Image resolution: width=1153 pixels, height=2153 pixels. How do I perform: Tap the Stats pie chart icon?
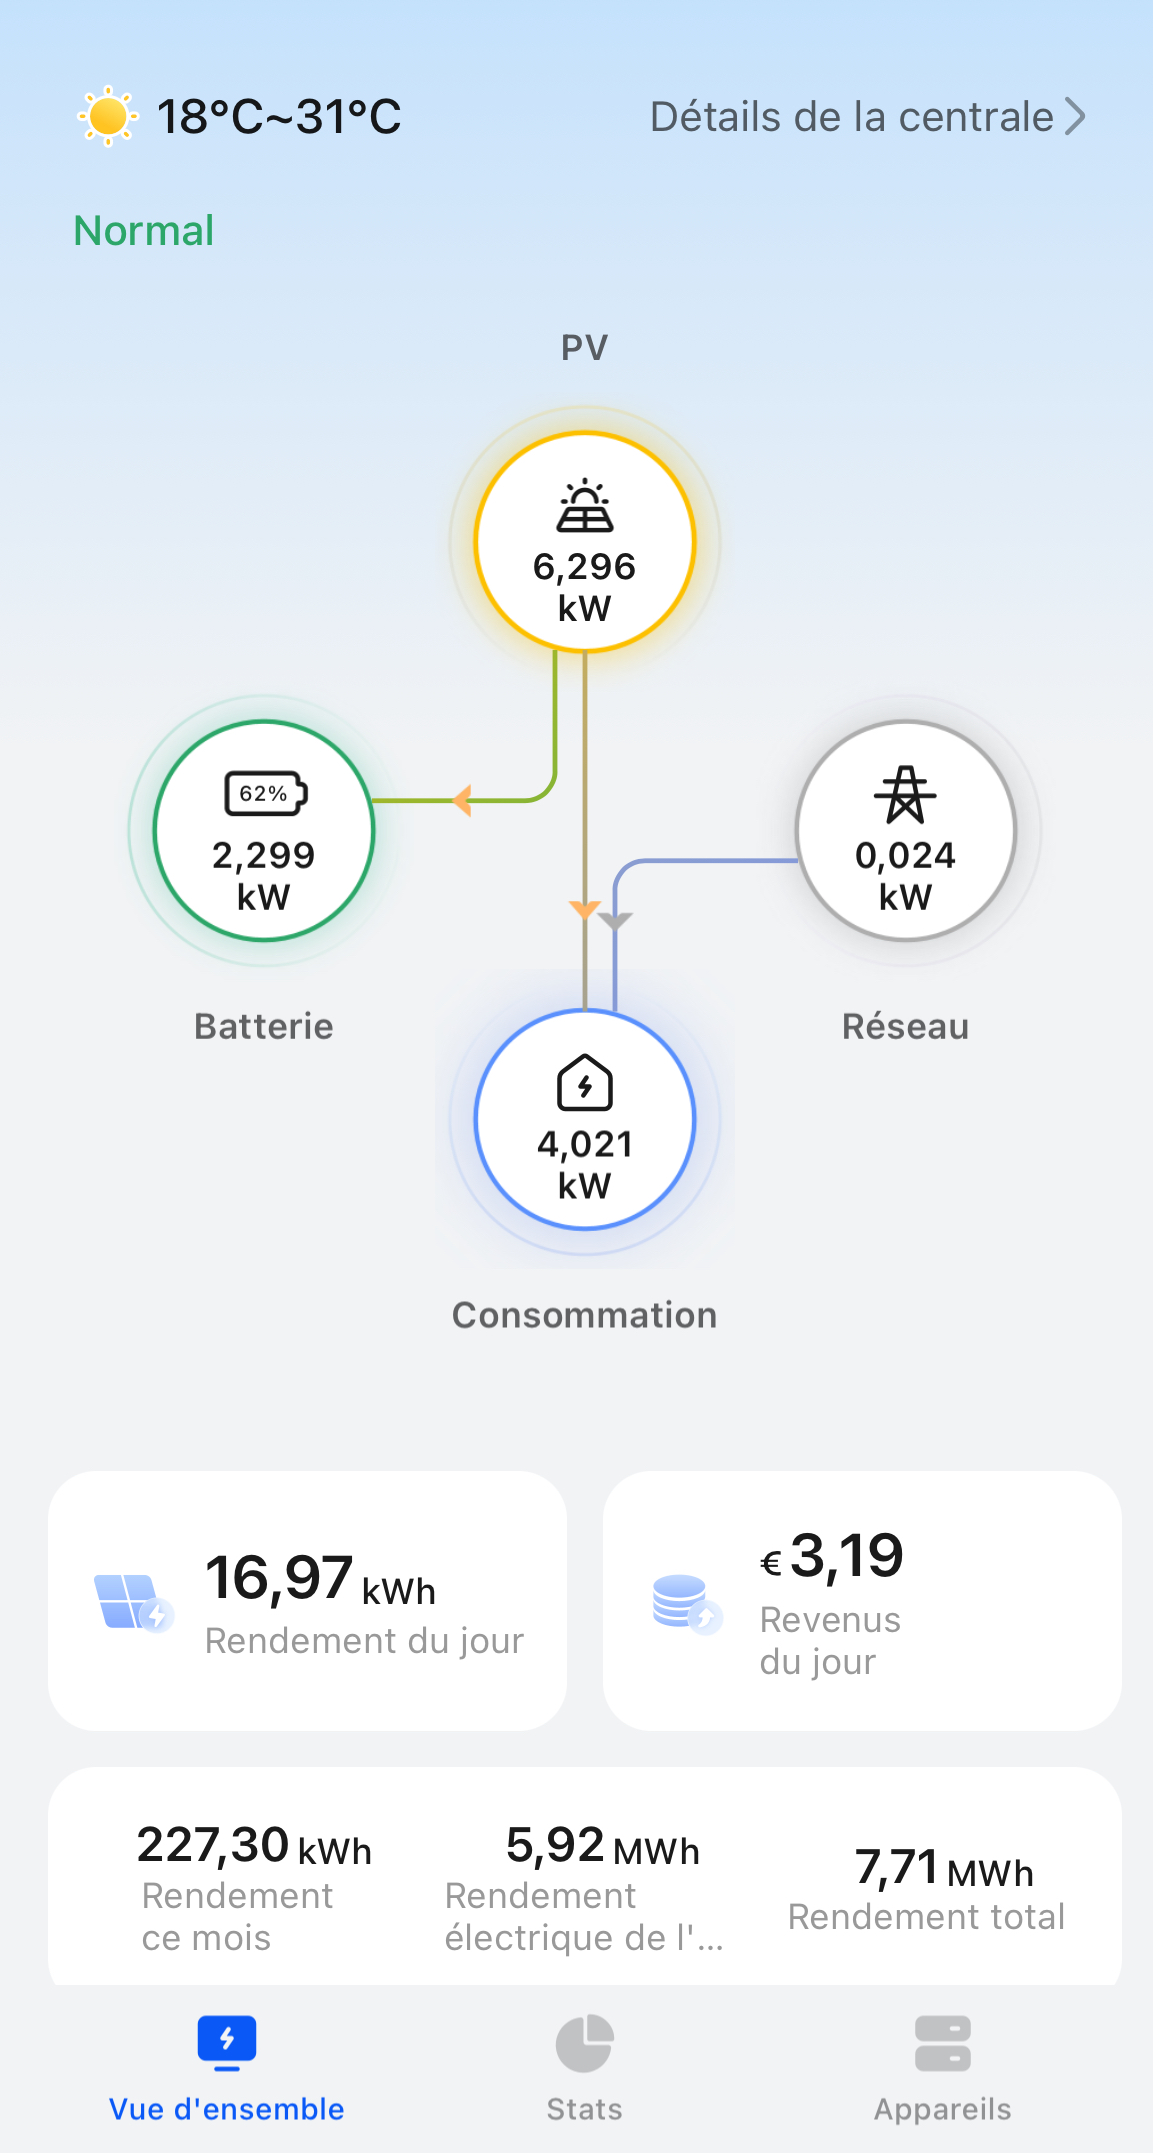584,2043
